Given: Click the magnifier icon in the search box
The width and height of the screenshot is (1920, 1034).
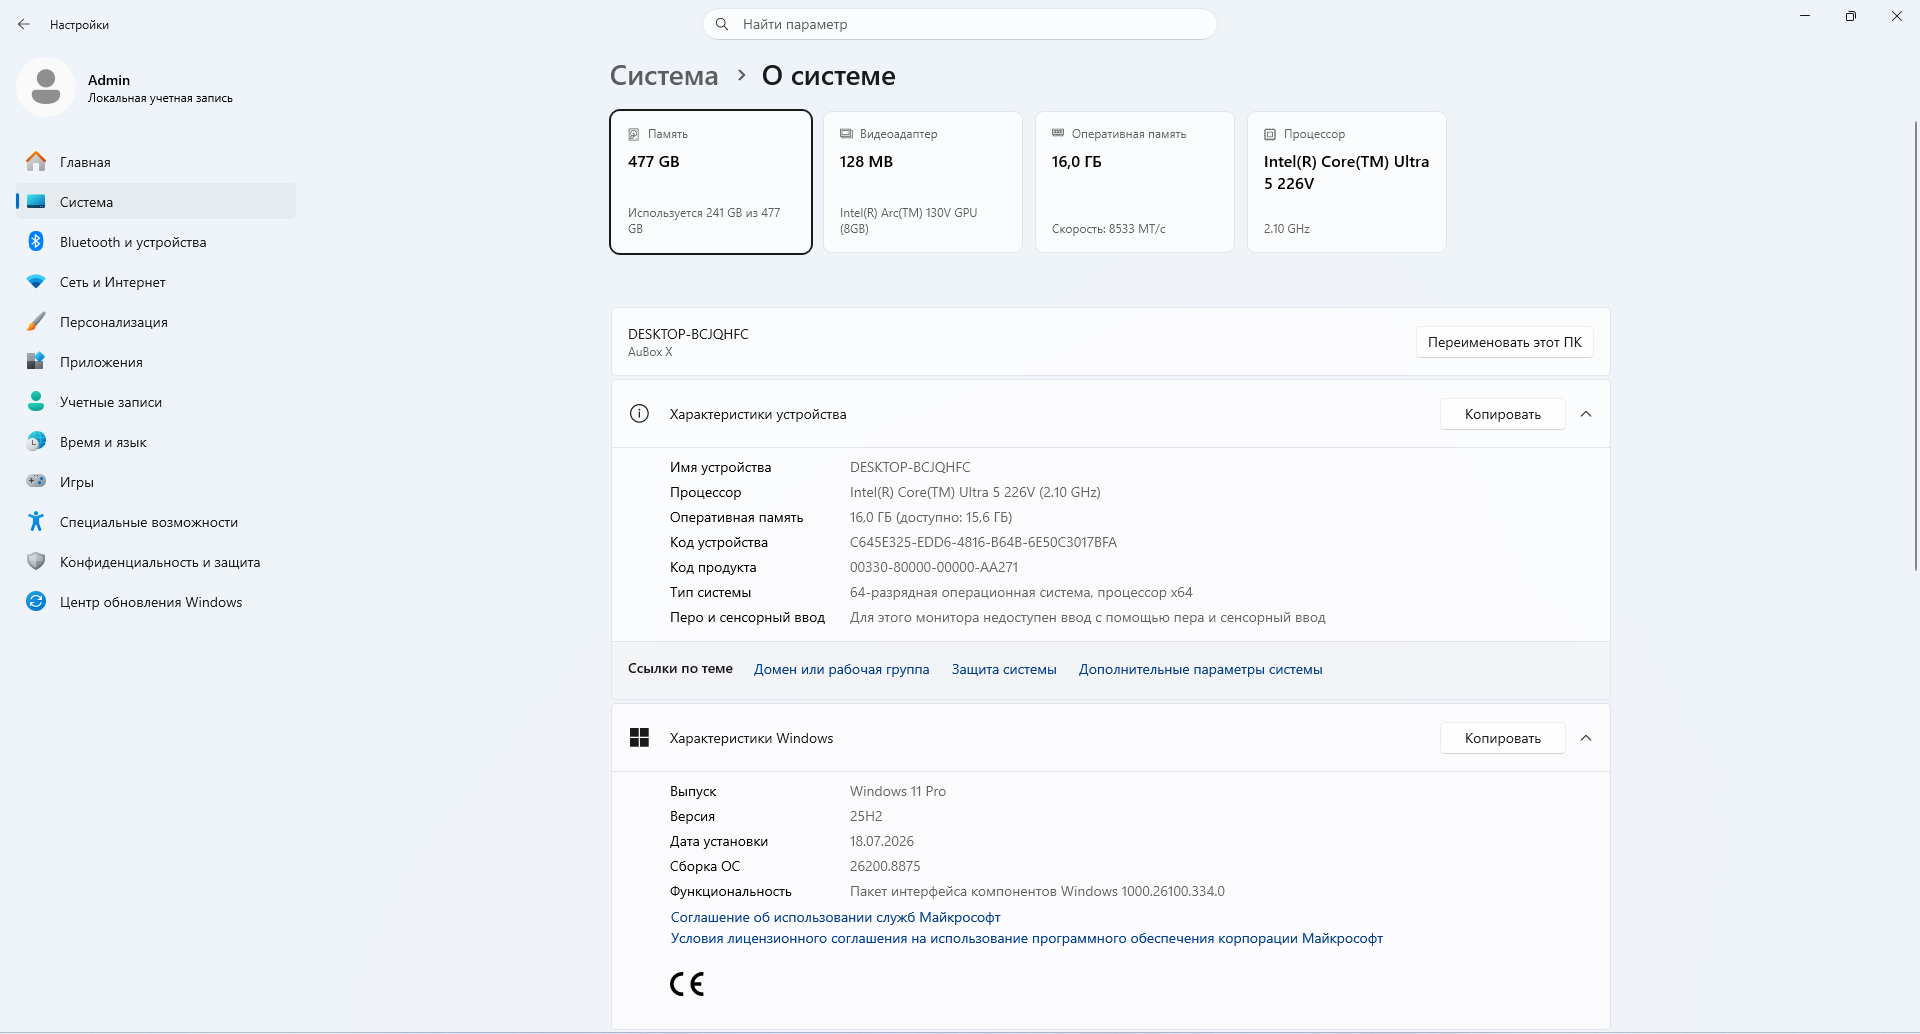Looking at the screenshot, I should tap(722, 24).
